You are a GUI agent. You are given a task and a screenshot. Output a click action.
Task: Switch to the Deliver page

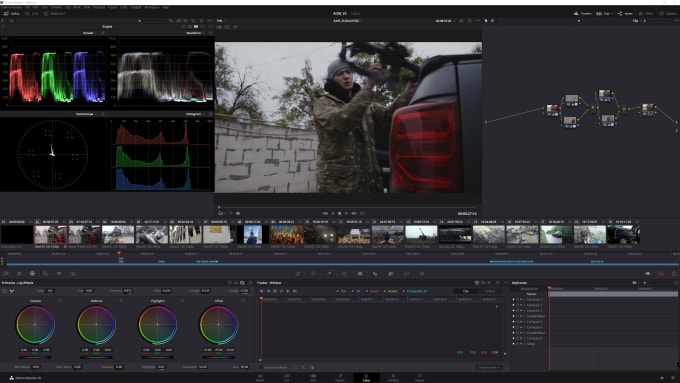pyautogui.click(x=419, y=377)
